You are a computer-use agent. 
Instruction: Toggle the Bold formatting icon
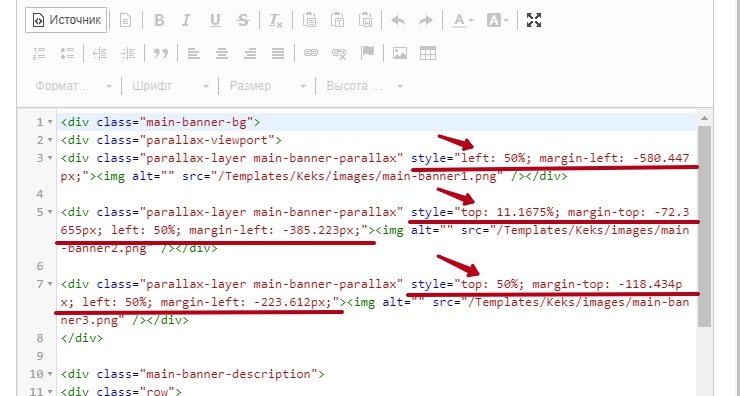click(160, 20)
